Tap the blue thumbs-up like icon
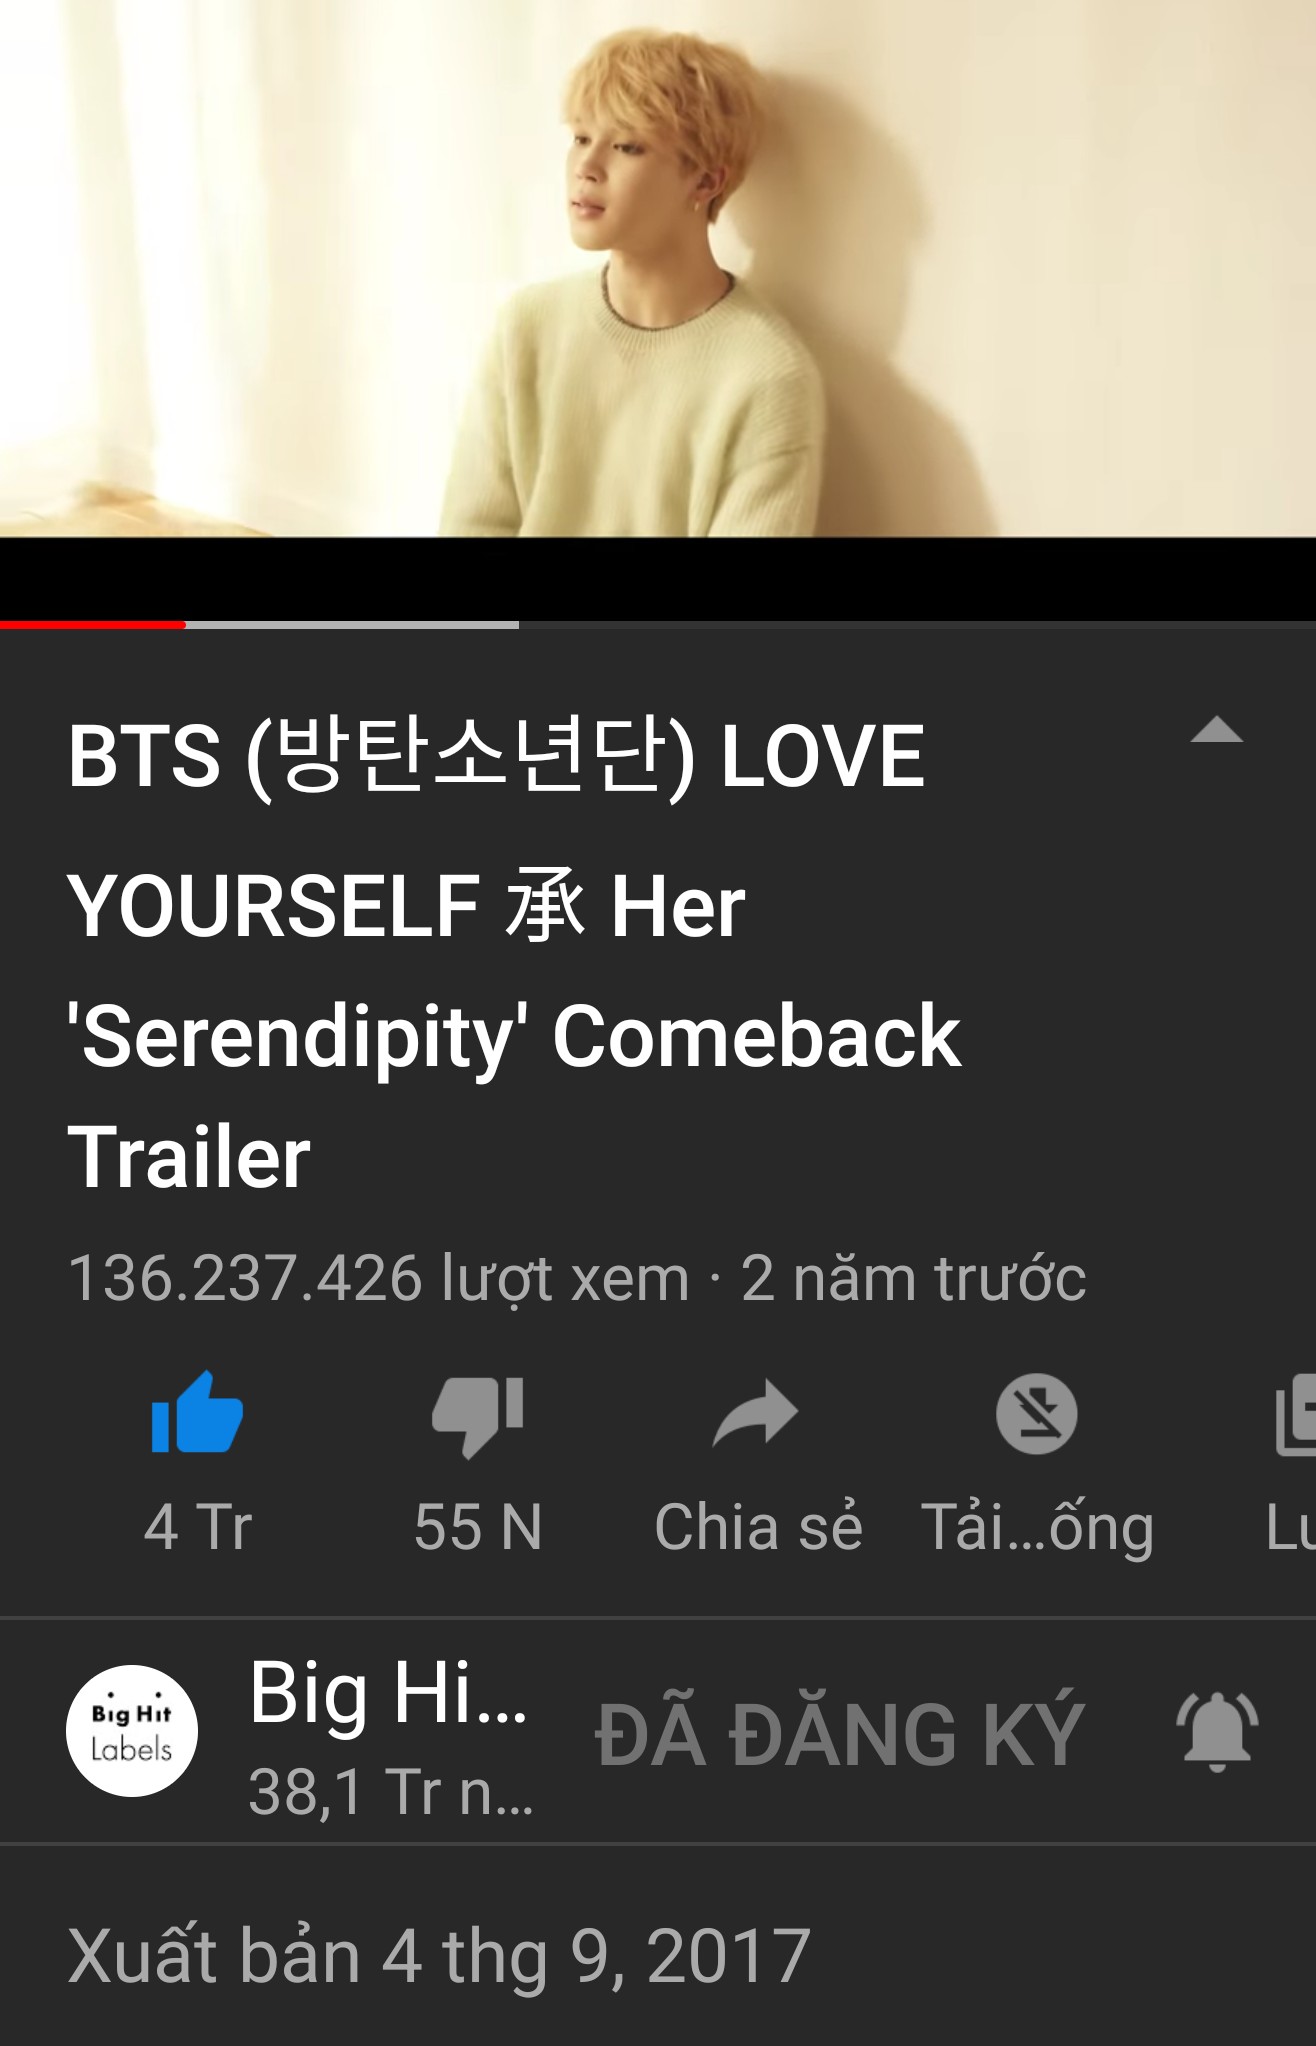 (x=197, y=1412)
